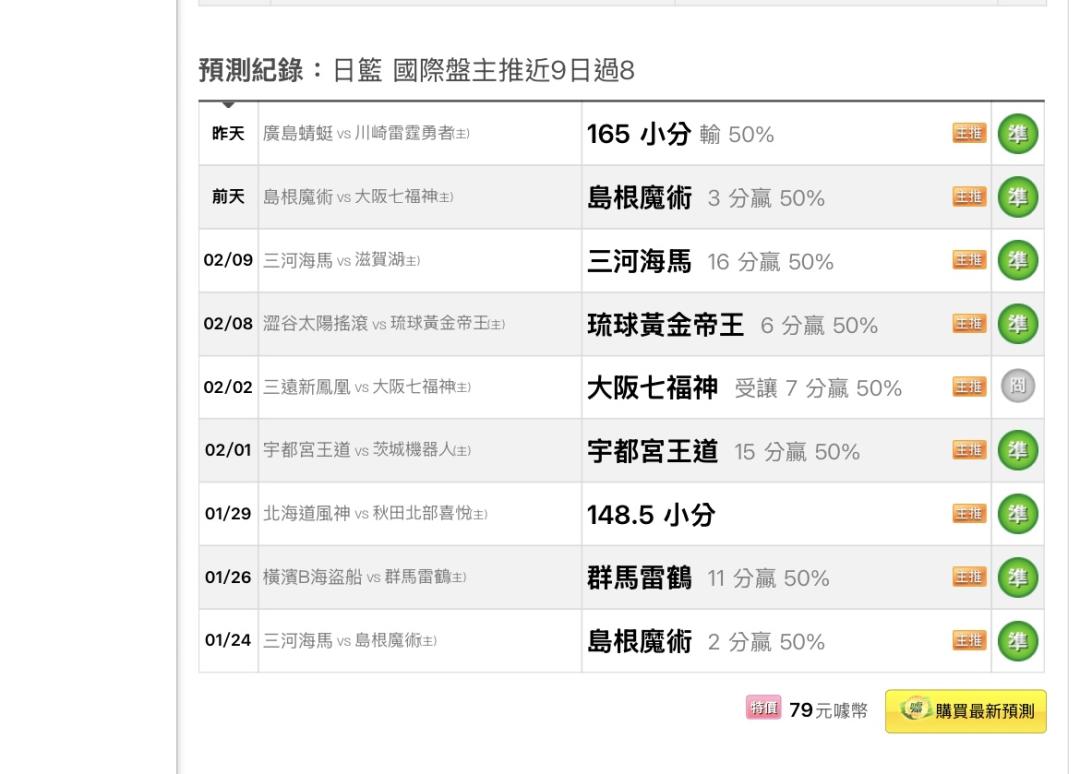Click the 大阪七福神 受讓 7 分贏 prediction

pos(745,388)
